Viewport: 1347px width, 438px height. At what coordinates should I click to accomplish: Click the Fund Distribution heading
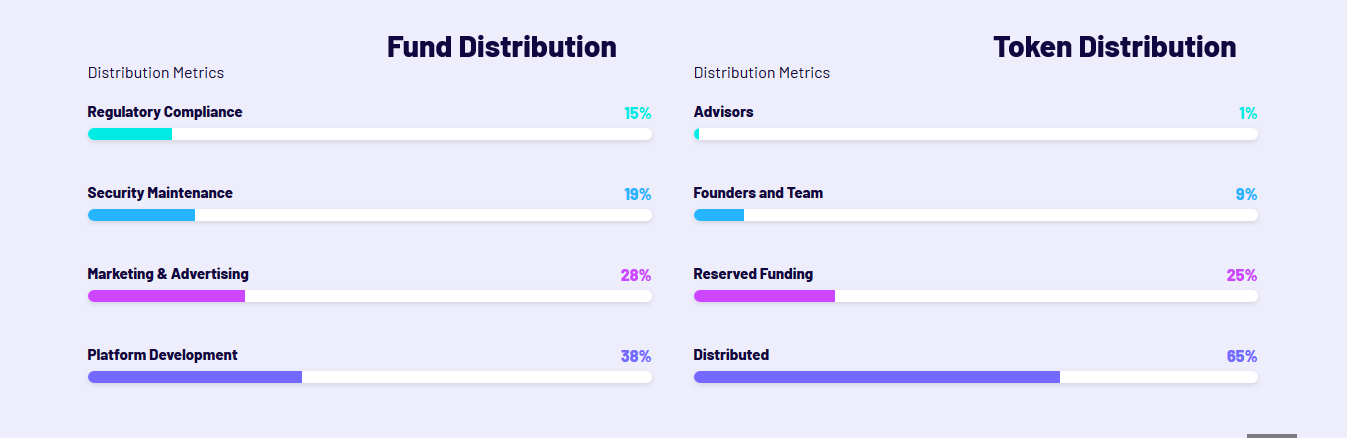[501, 47]
